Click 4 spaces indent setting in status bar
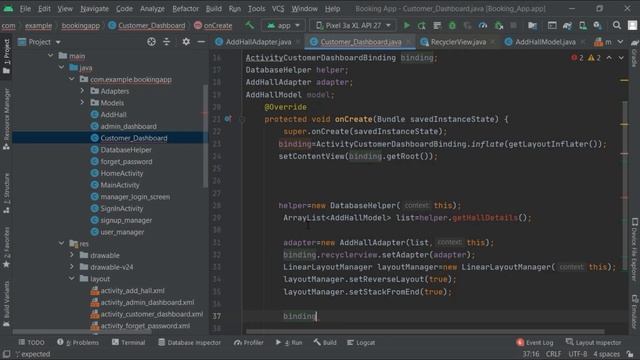Viewport: 640px width, 360px height. coord(607,354)
